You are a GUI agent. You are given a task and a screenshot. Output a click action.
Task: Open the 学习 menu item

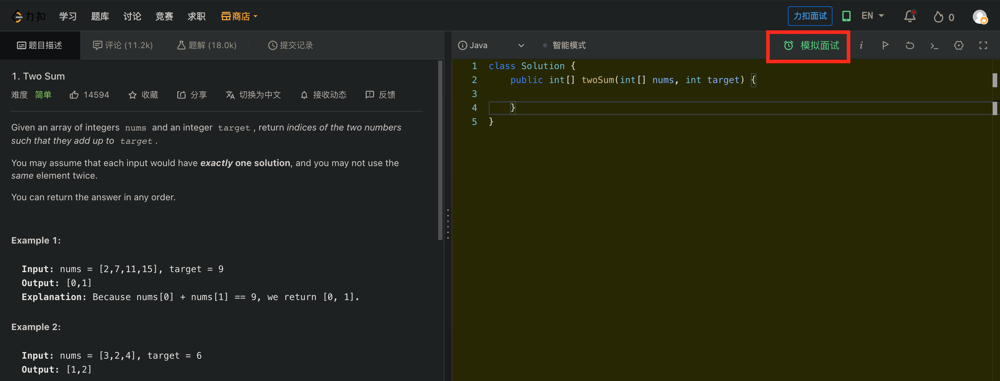coord(68,16)
